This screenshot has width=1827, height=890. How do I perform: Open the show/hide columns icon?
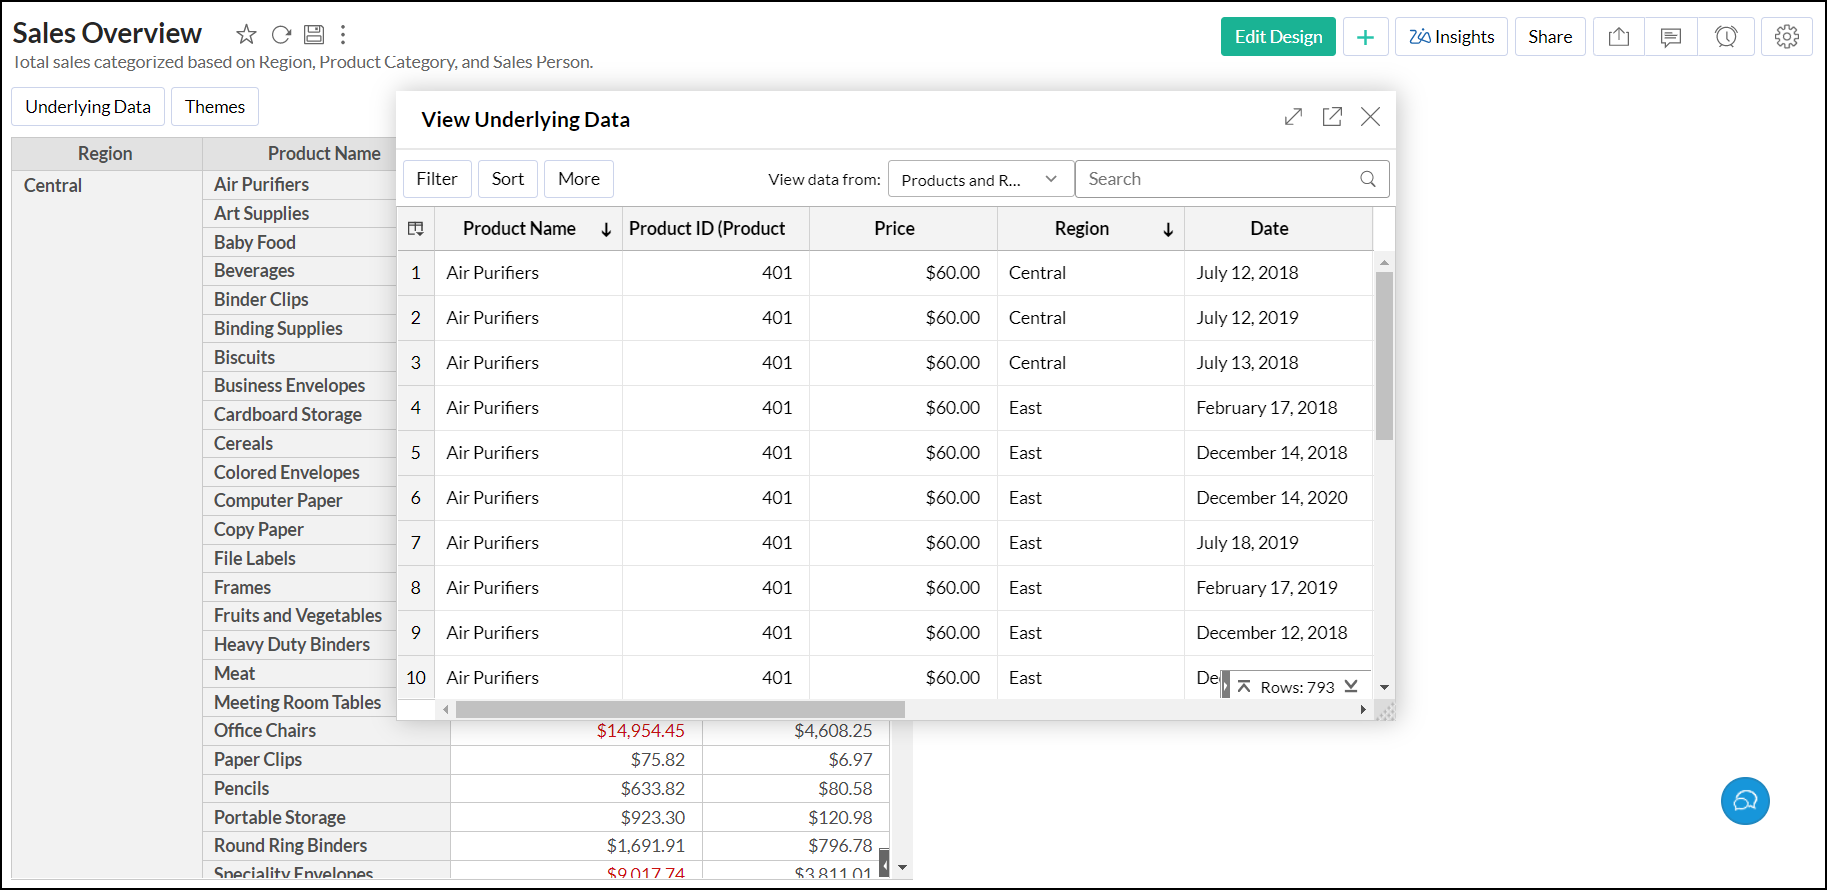click(x=416, y=229)
